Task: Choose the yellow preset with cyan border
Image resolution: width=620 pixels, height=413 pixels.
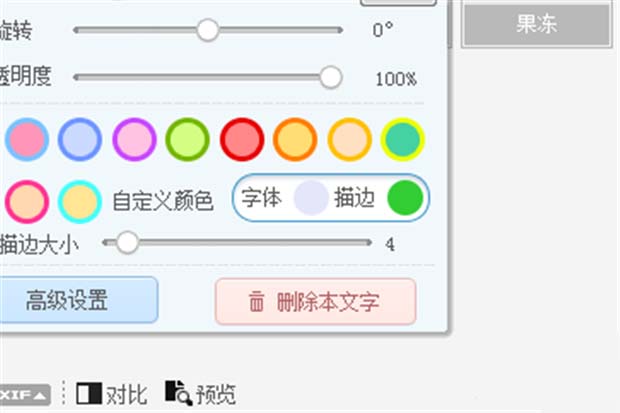Action: 79,201
